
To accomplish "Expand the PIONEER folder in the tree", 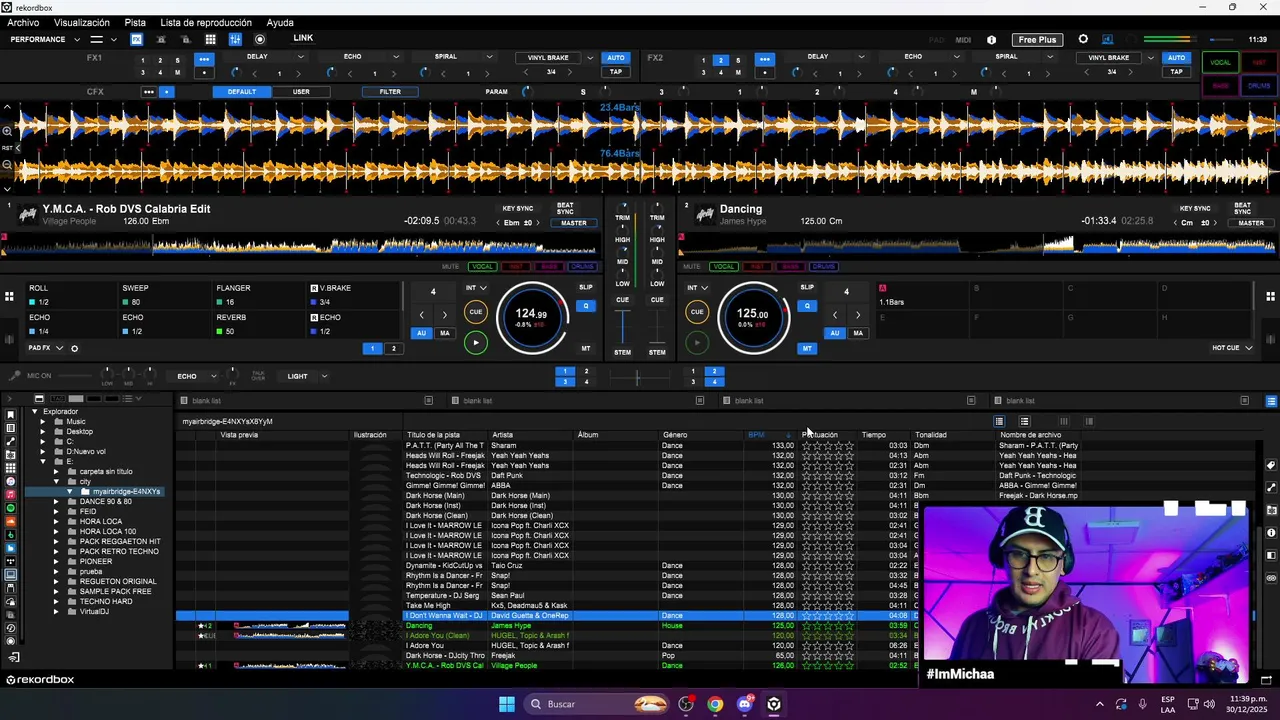I will [x=57, y=561].
